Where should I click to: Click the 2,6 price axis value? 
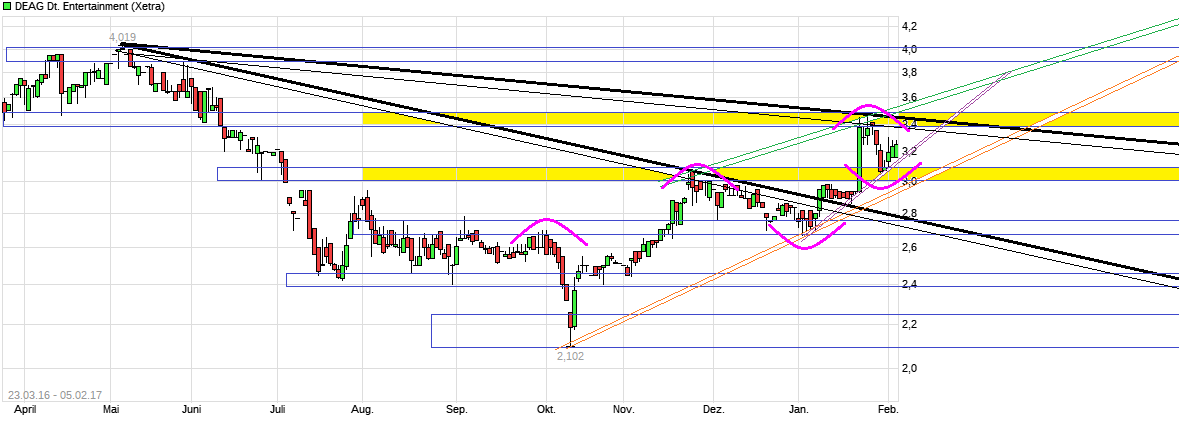pos(909,247)
